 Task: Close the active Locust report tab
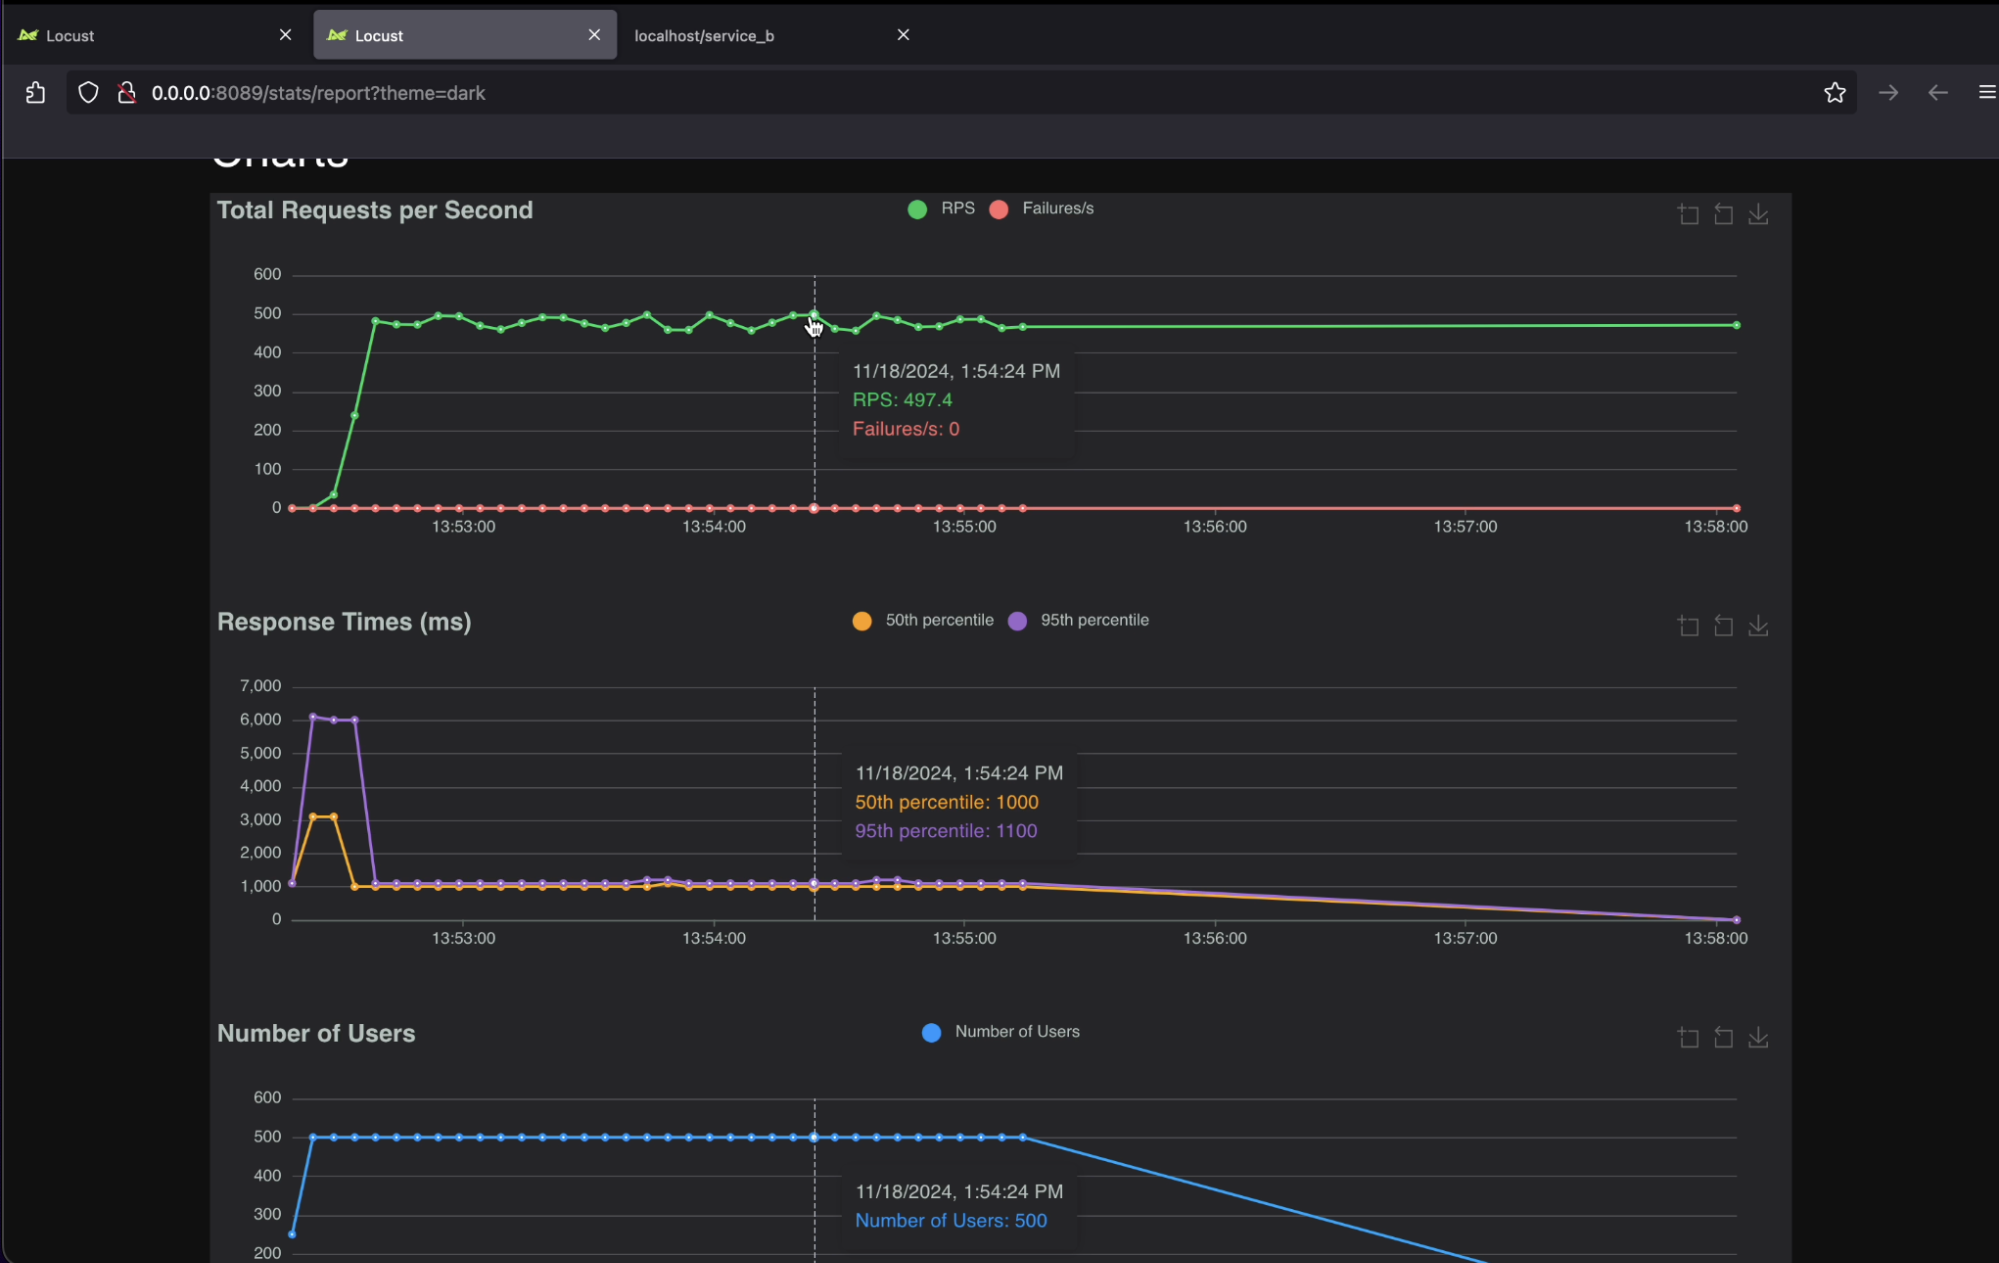pyautogui.click(x=594, y=35)
